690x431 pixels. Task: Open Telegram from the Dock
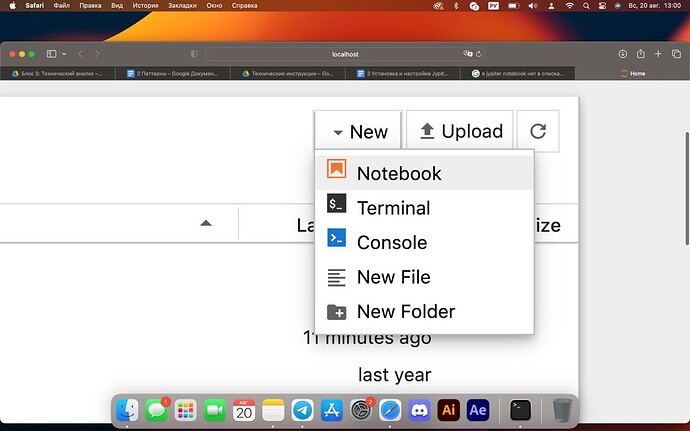303,410
